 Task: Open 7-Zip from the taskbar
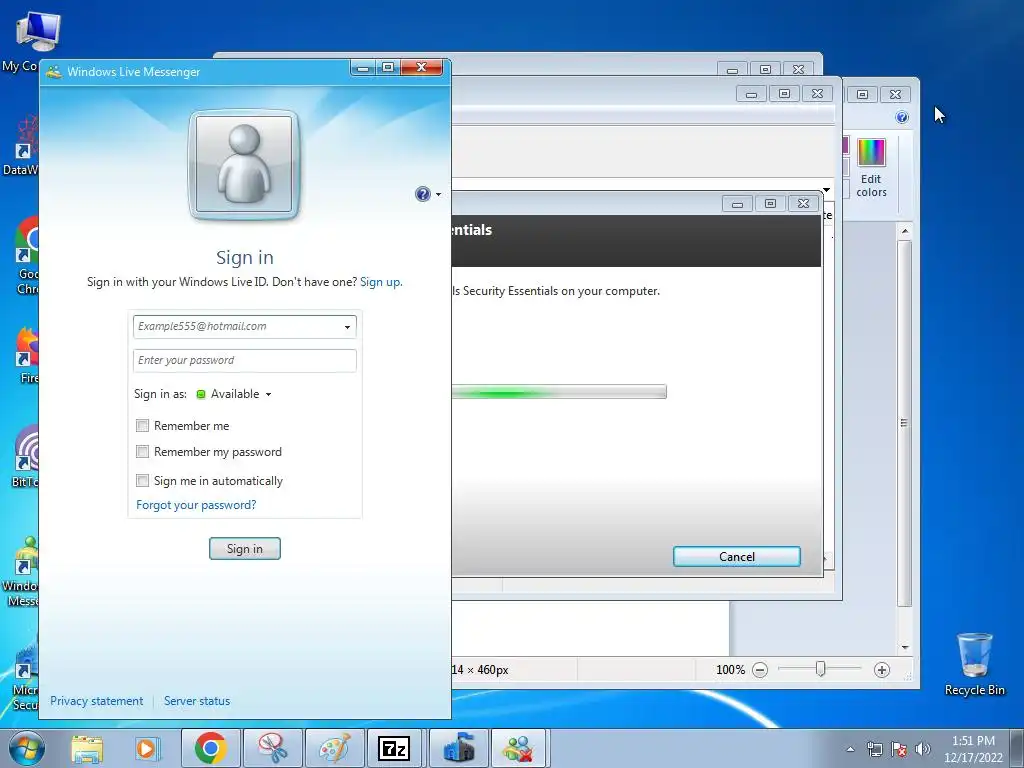coord(394,749)
